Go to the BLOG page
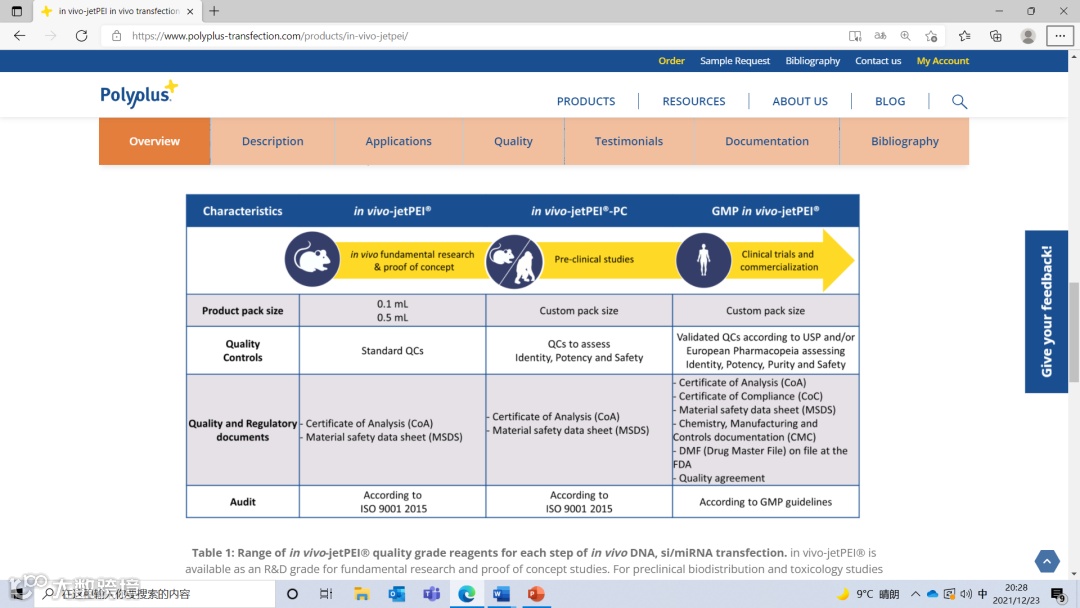This screenshot has width=1080, height=608. [890, 101]
